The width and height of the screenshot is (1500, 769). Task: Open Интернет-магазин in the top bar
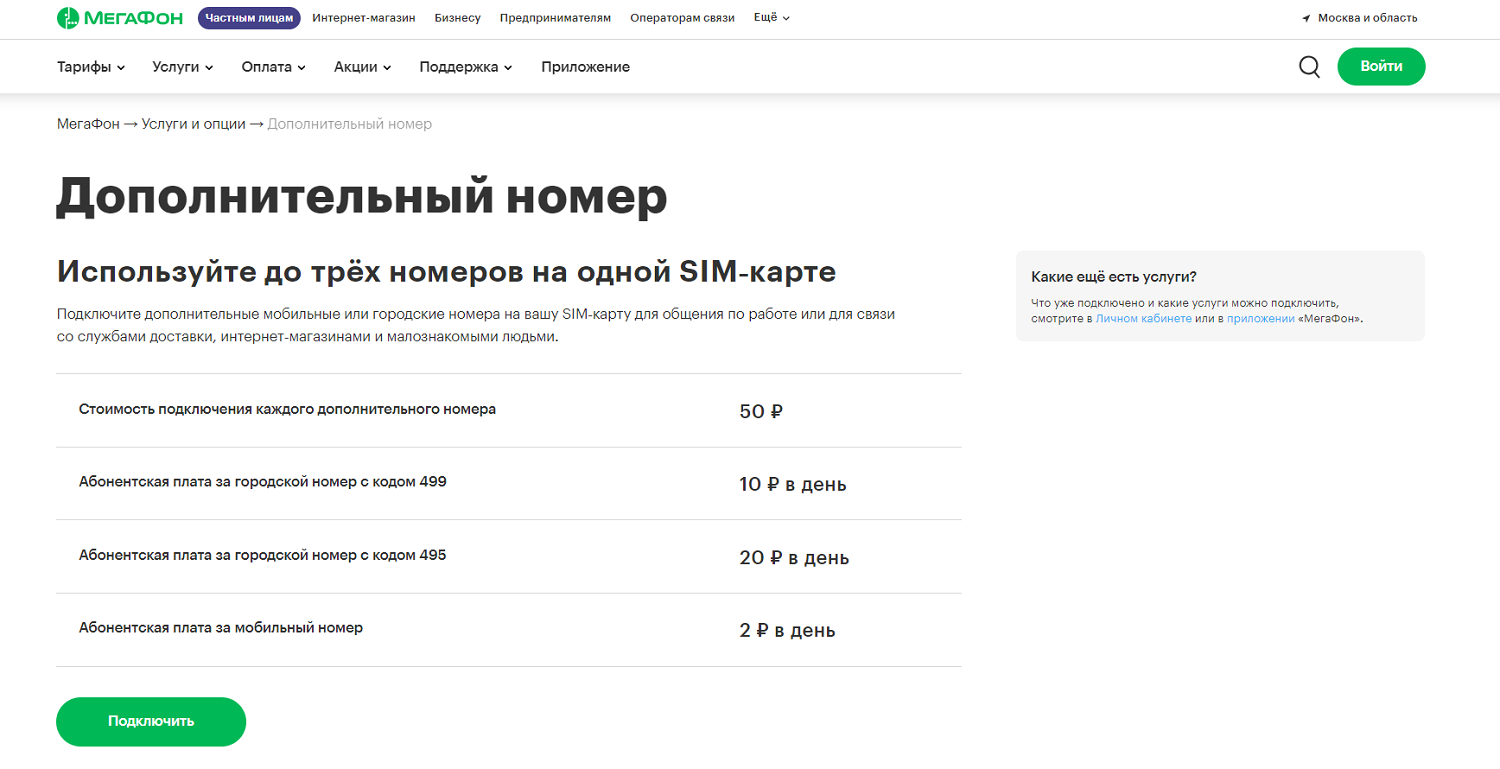coord(364,18)
